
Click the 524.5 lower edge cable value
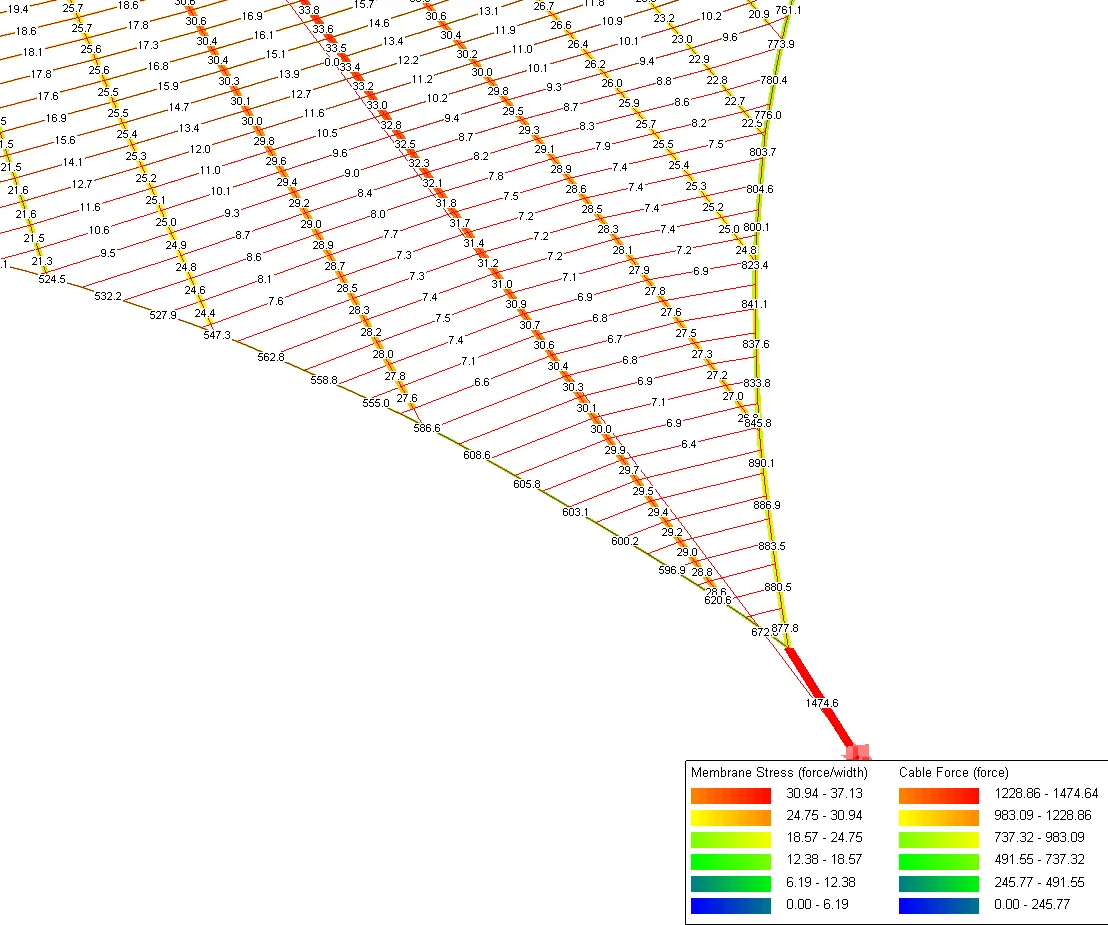[52, 279]
